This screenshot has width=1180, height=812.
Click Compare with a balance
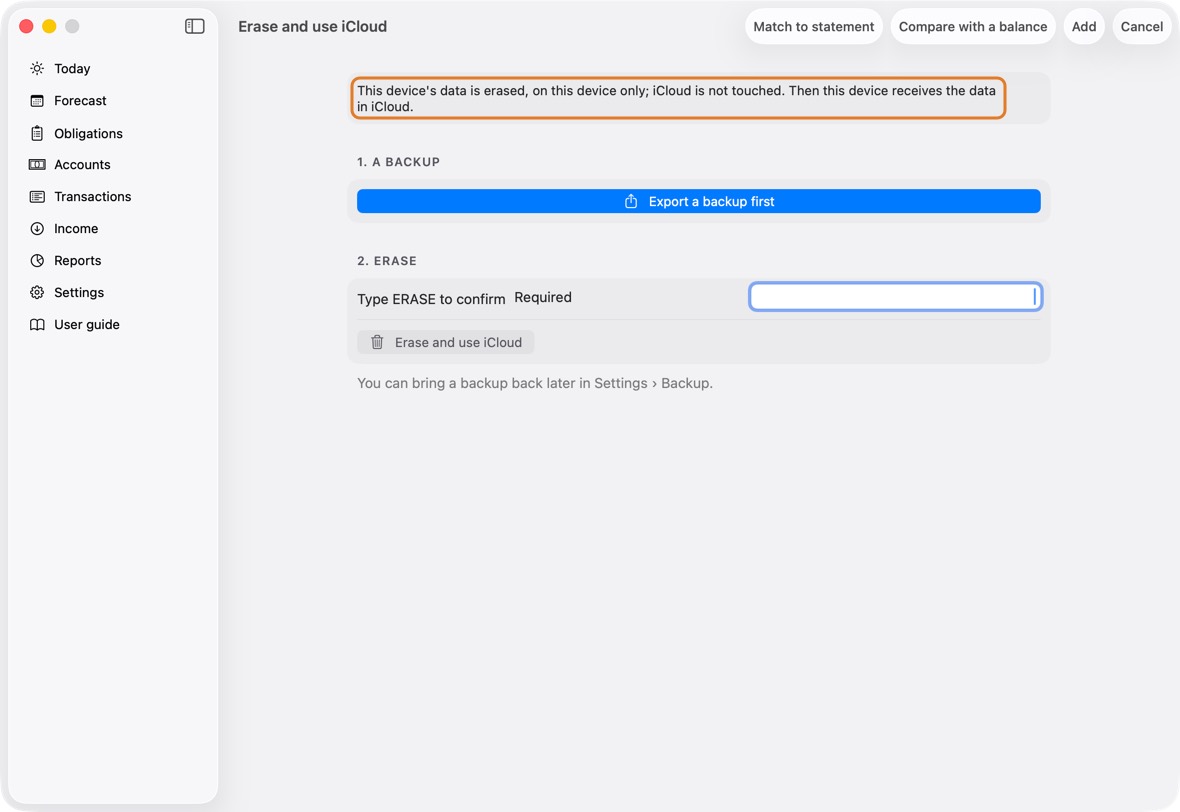[x=972, y=26]
